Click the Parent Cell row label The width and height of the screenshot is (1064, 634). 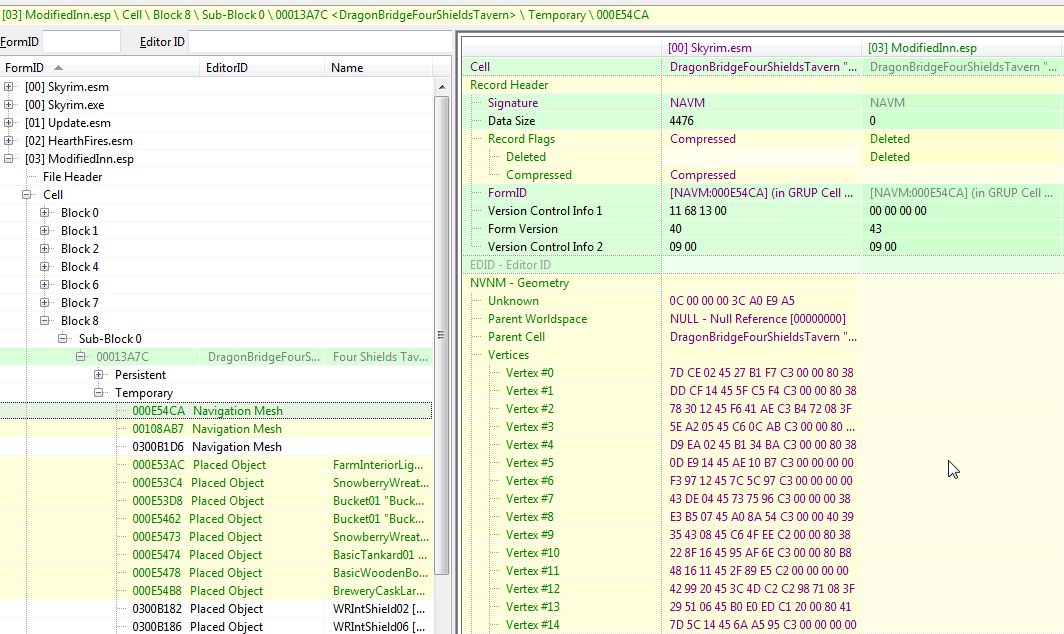coord(516,337)
